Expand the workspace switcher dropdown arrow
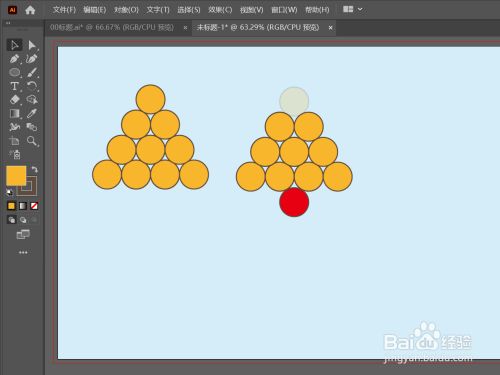The image size is (500, 375). pos(360,9)
